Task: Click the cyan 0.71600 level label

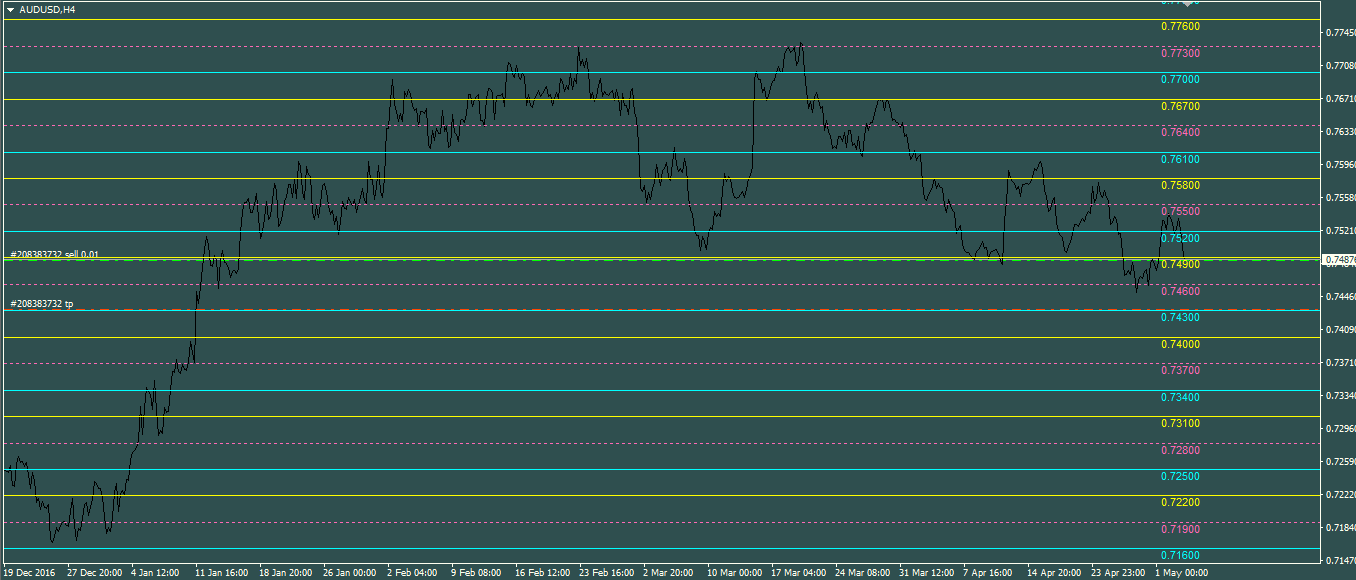Action: (1180, 555)
